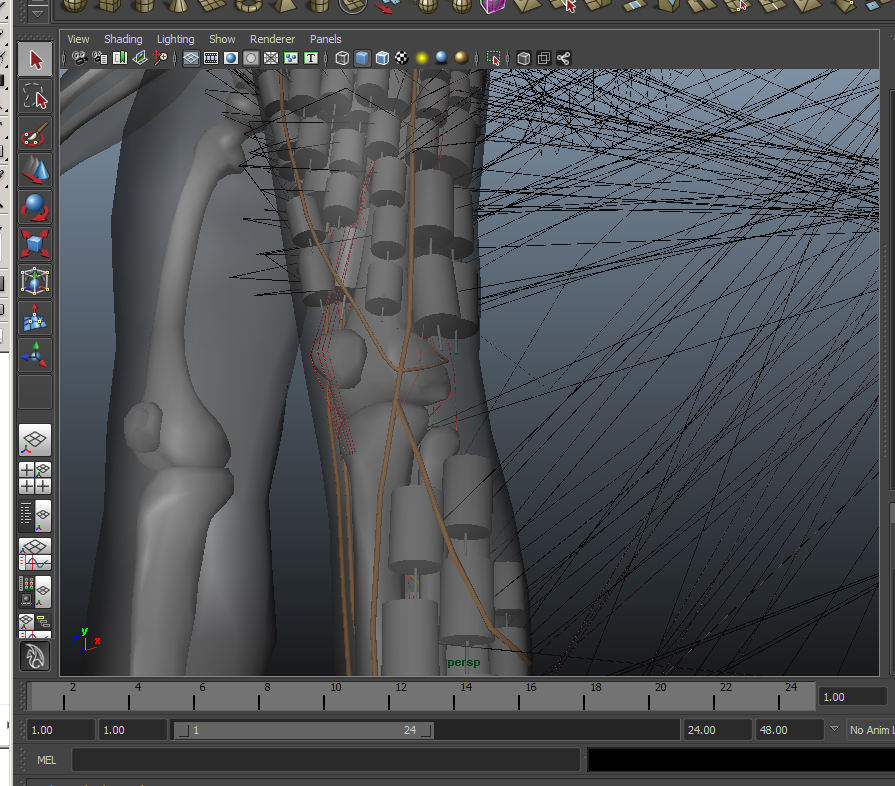This screenshot has height=786, width=895.
Task: Select the arrow Select tool
Action: 36,59
